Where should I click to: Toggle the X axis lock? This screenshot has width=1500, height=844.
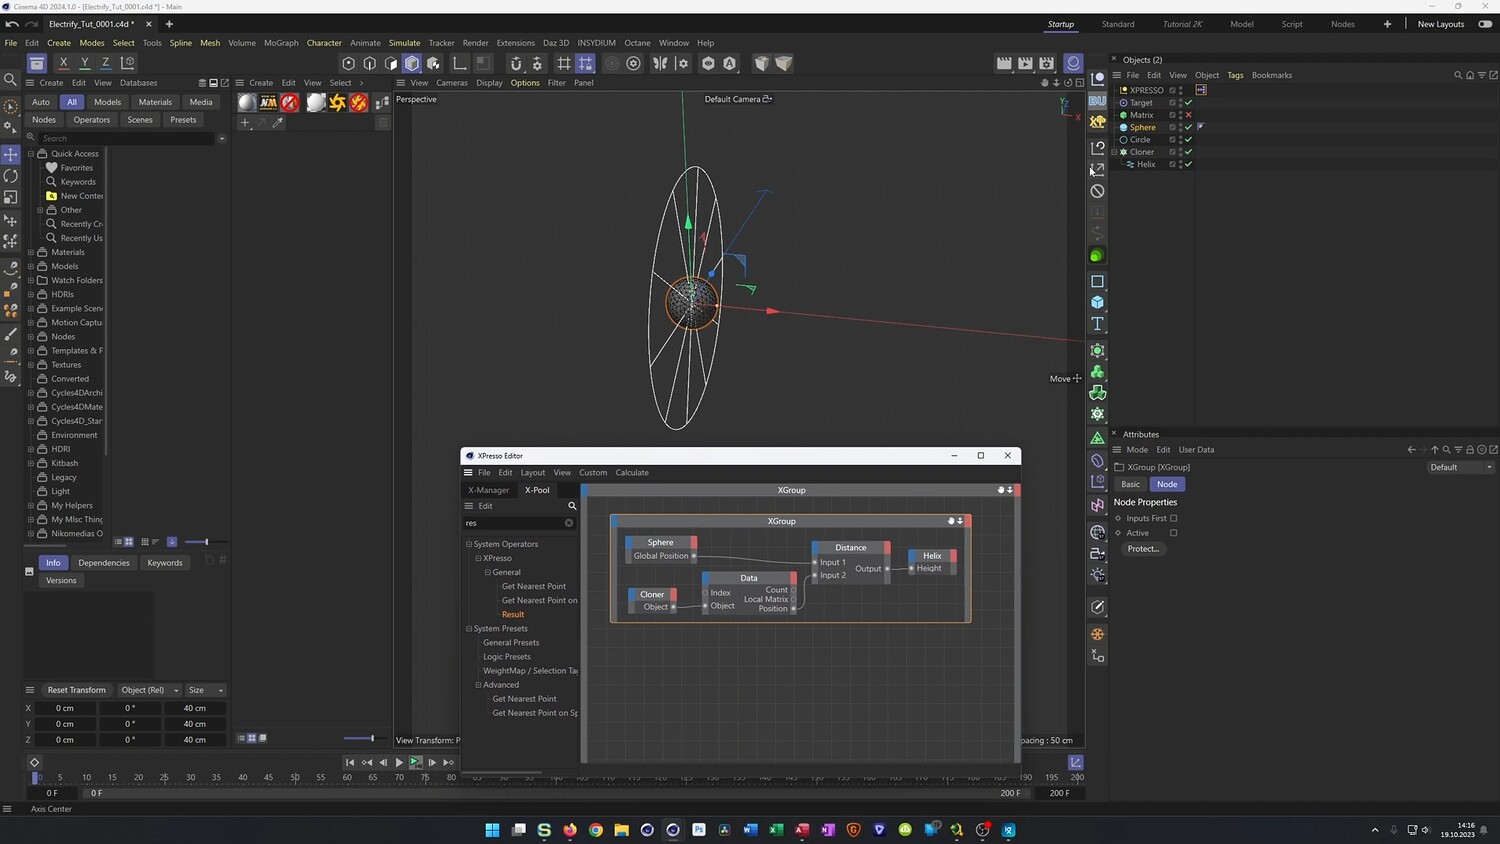coord(63,63)
